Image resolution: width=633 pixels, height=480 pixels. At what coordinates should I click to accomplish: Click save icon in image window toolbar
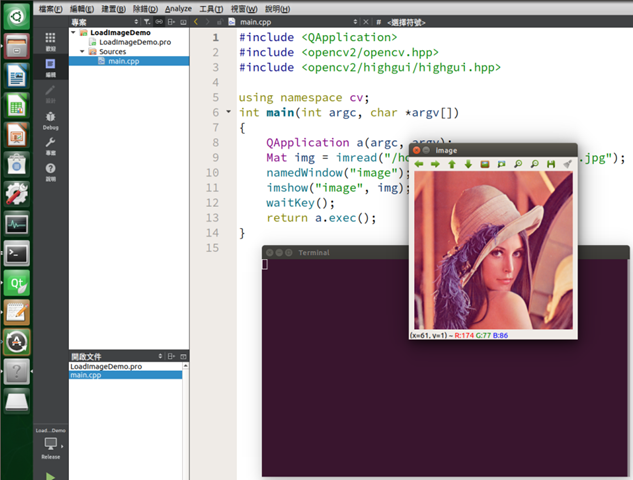[x=551, y=164]
